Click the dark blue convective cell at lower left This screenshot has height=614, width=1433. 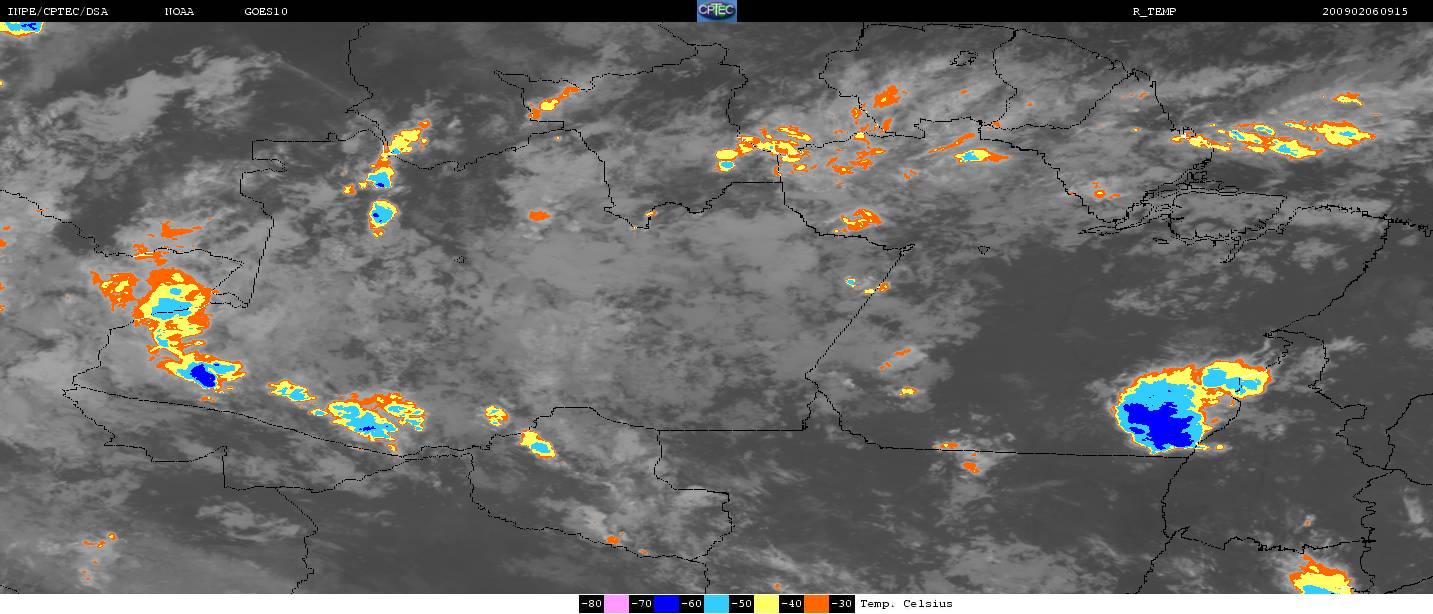204,375
